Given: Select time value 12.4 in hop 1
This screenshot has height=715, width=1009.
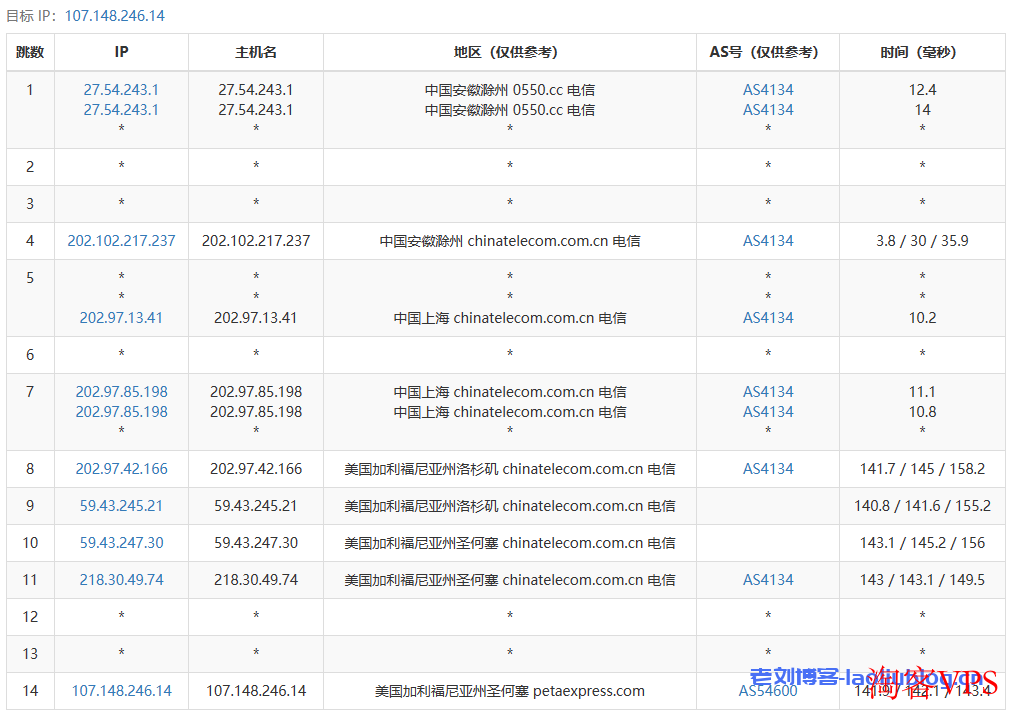Looking at the screenshot, I should [922, 89].
